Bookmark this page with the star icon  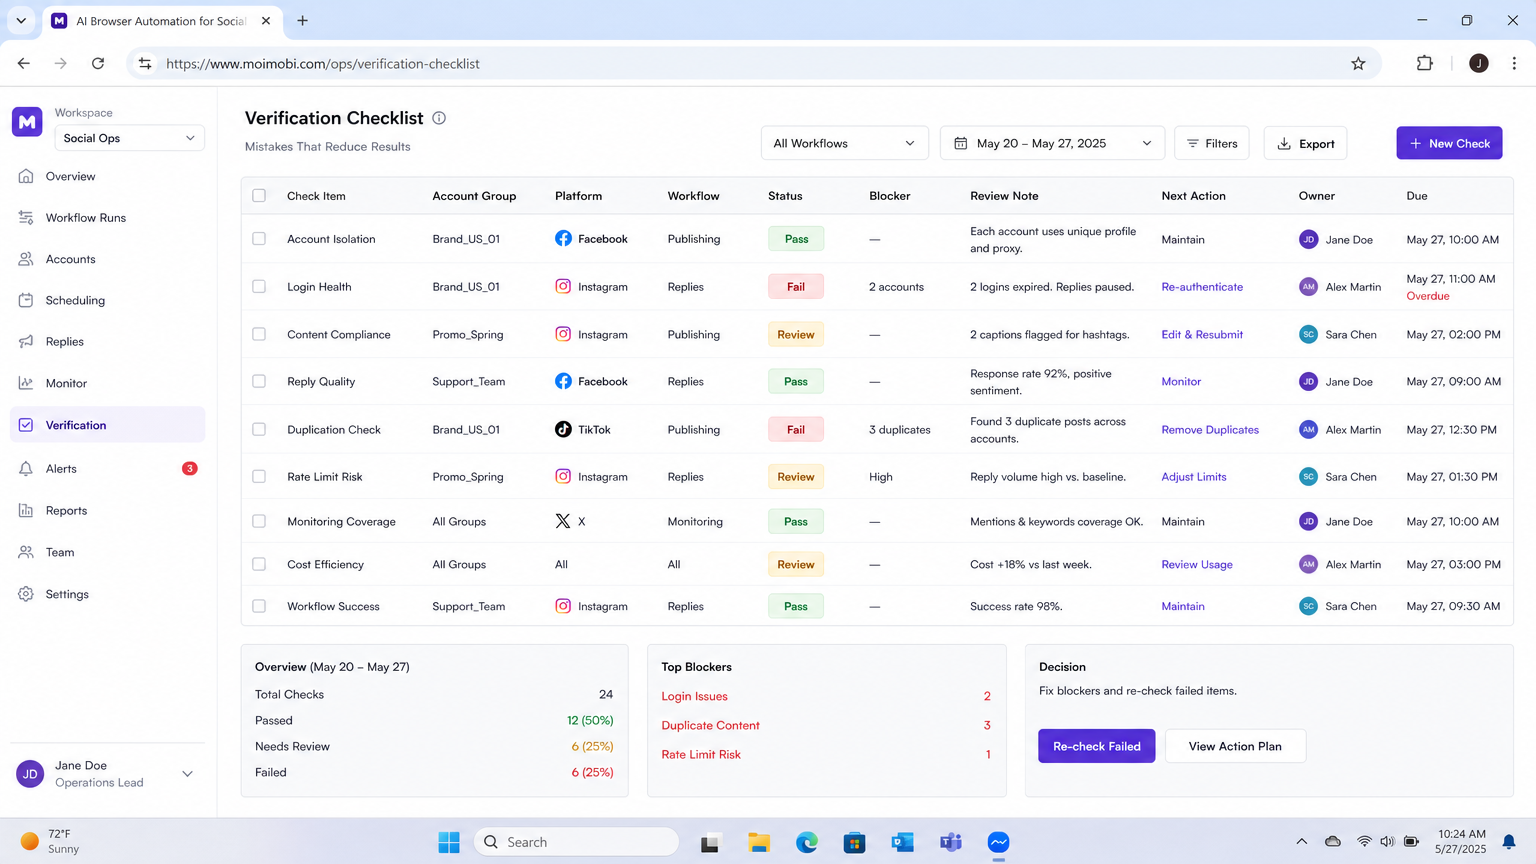tap(1358, 63)
